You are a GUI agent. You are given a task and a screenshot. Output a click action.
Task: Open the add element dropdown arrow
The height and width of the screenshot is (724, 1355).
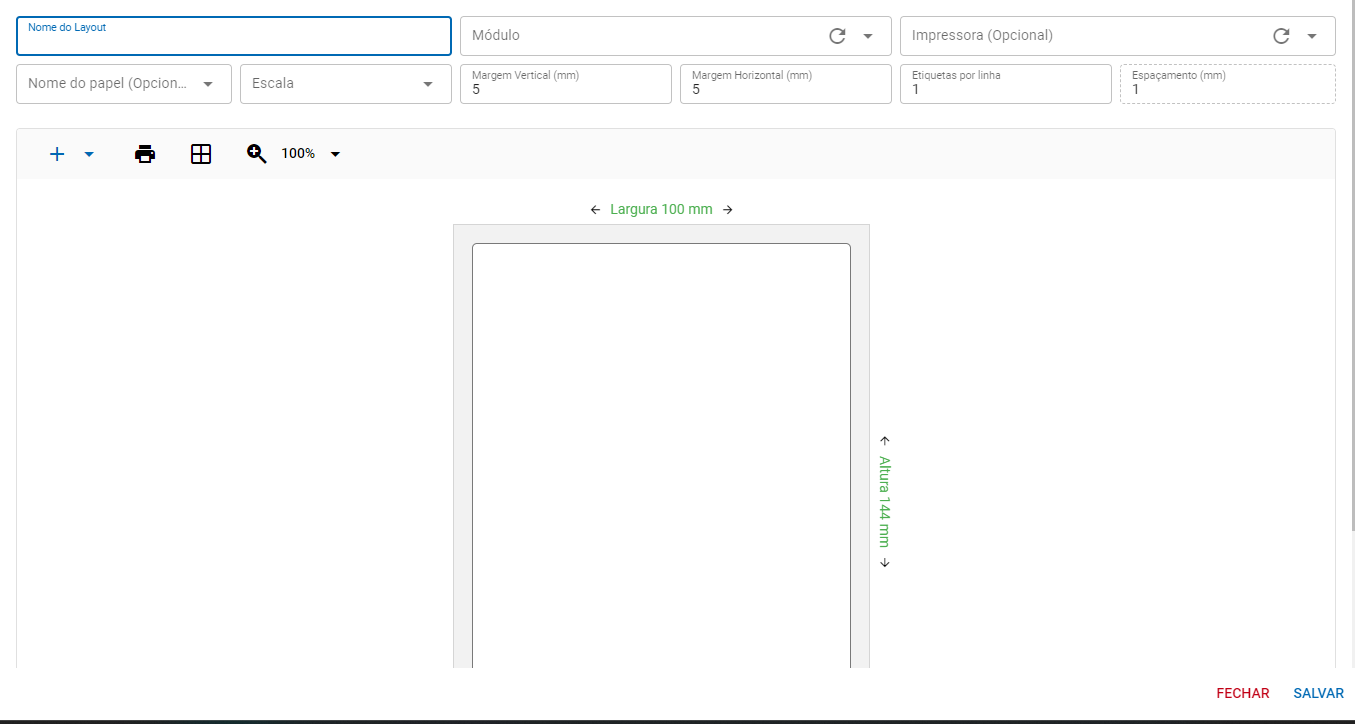[x=89, y=154]
